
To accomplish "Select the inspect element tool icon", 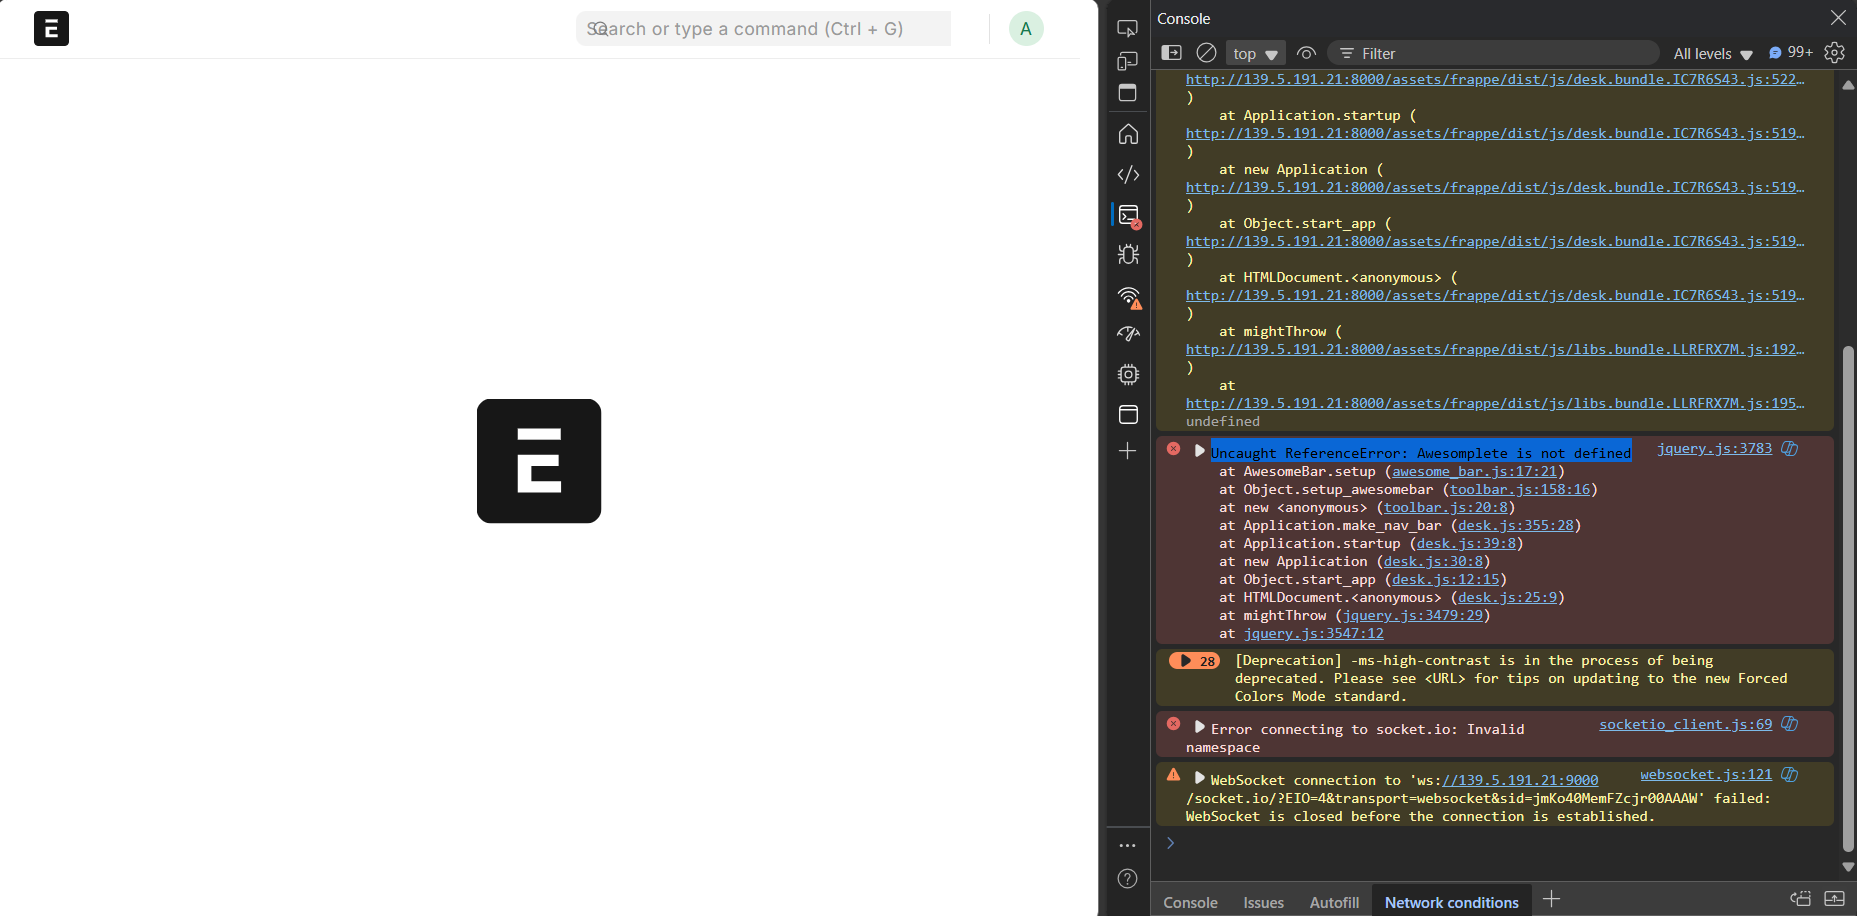I will [1127, 29].
